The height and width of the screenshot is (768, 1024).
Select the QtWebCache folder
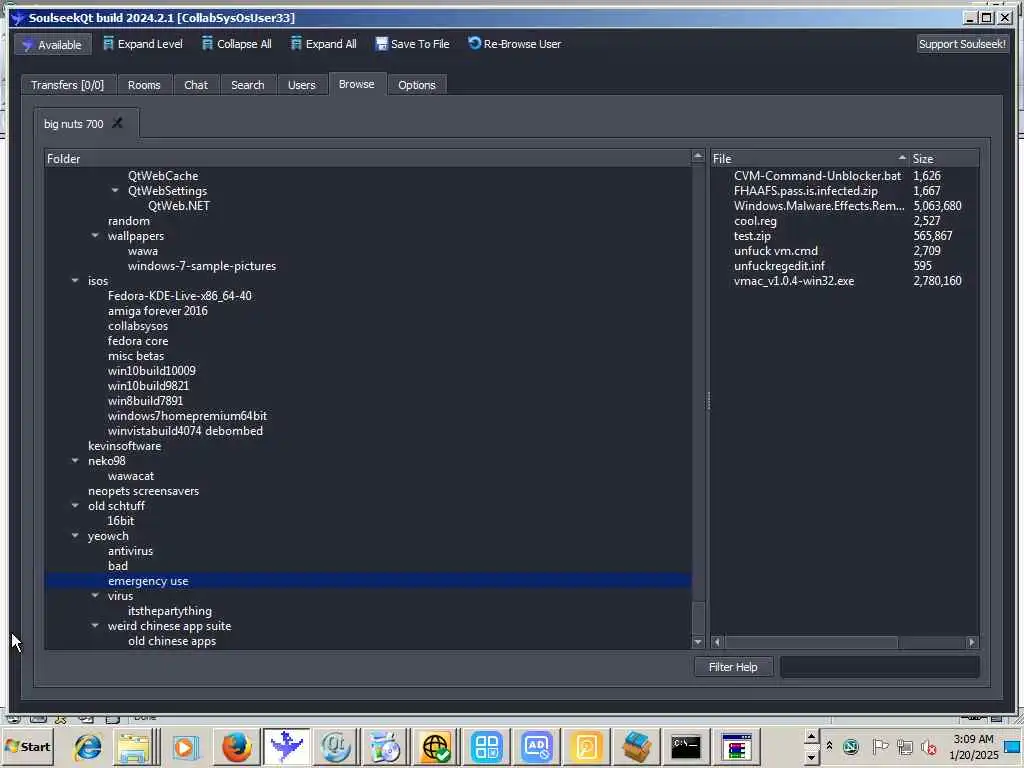click(x=163, y=176)
